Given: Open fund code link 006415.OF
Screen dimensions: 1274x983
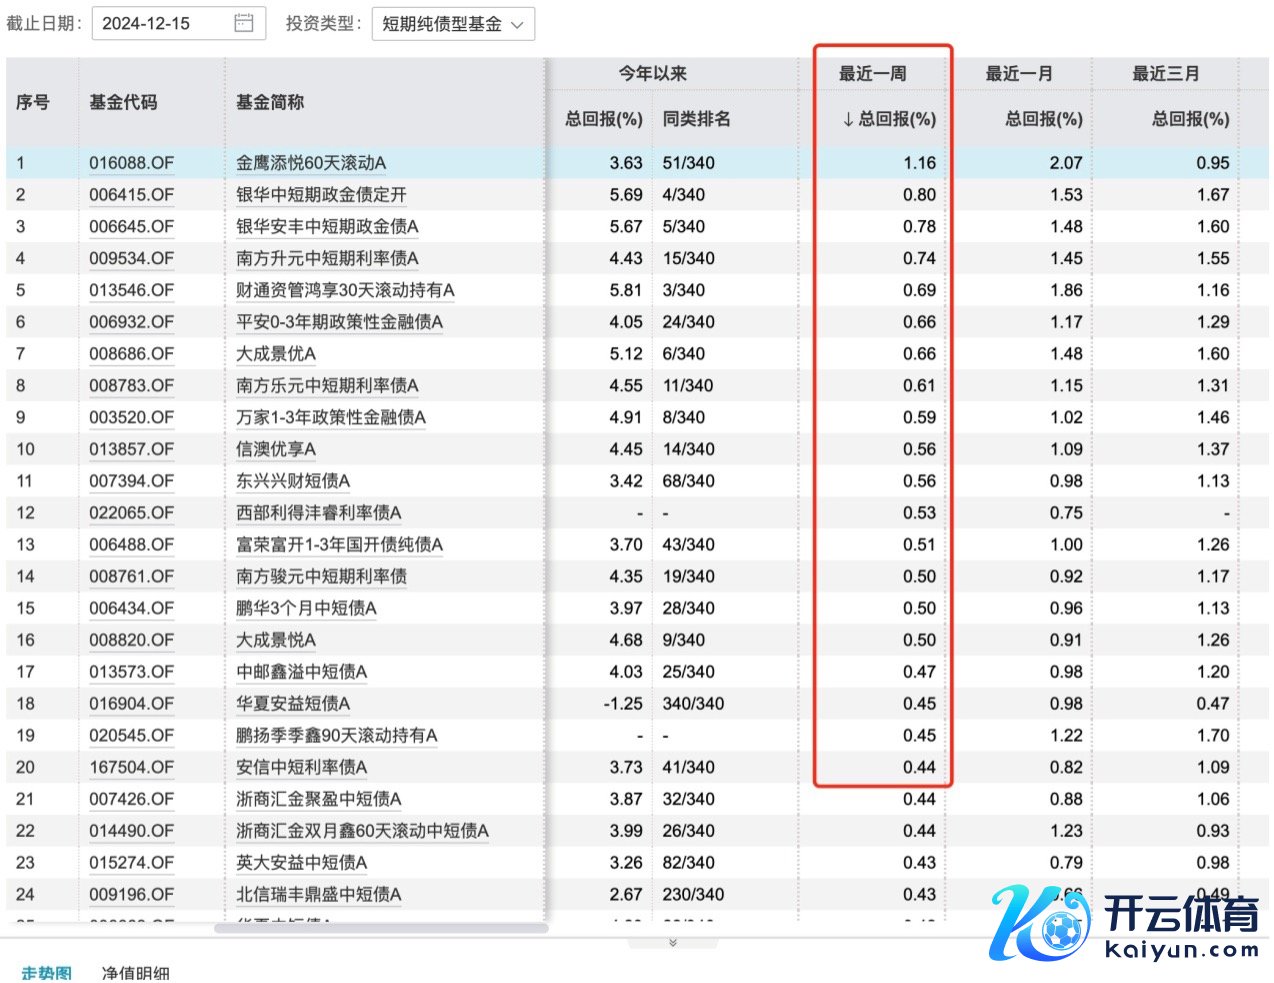Looking at the screenshot, I should coord(131,195).
